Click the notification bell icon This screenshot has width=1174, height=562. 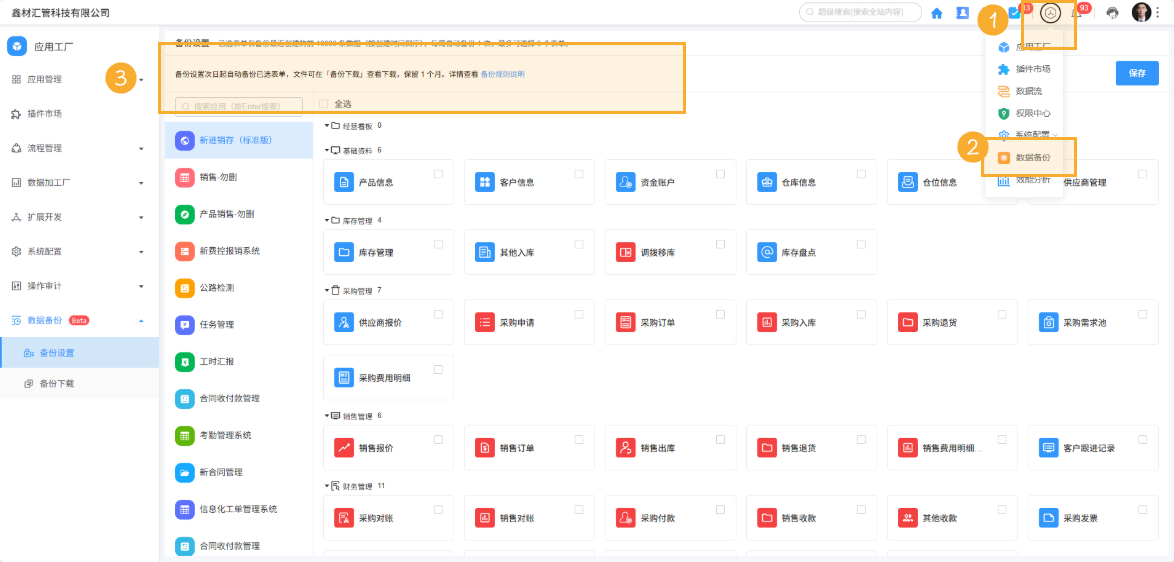[x=1077, y=13]
